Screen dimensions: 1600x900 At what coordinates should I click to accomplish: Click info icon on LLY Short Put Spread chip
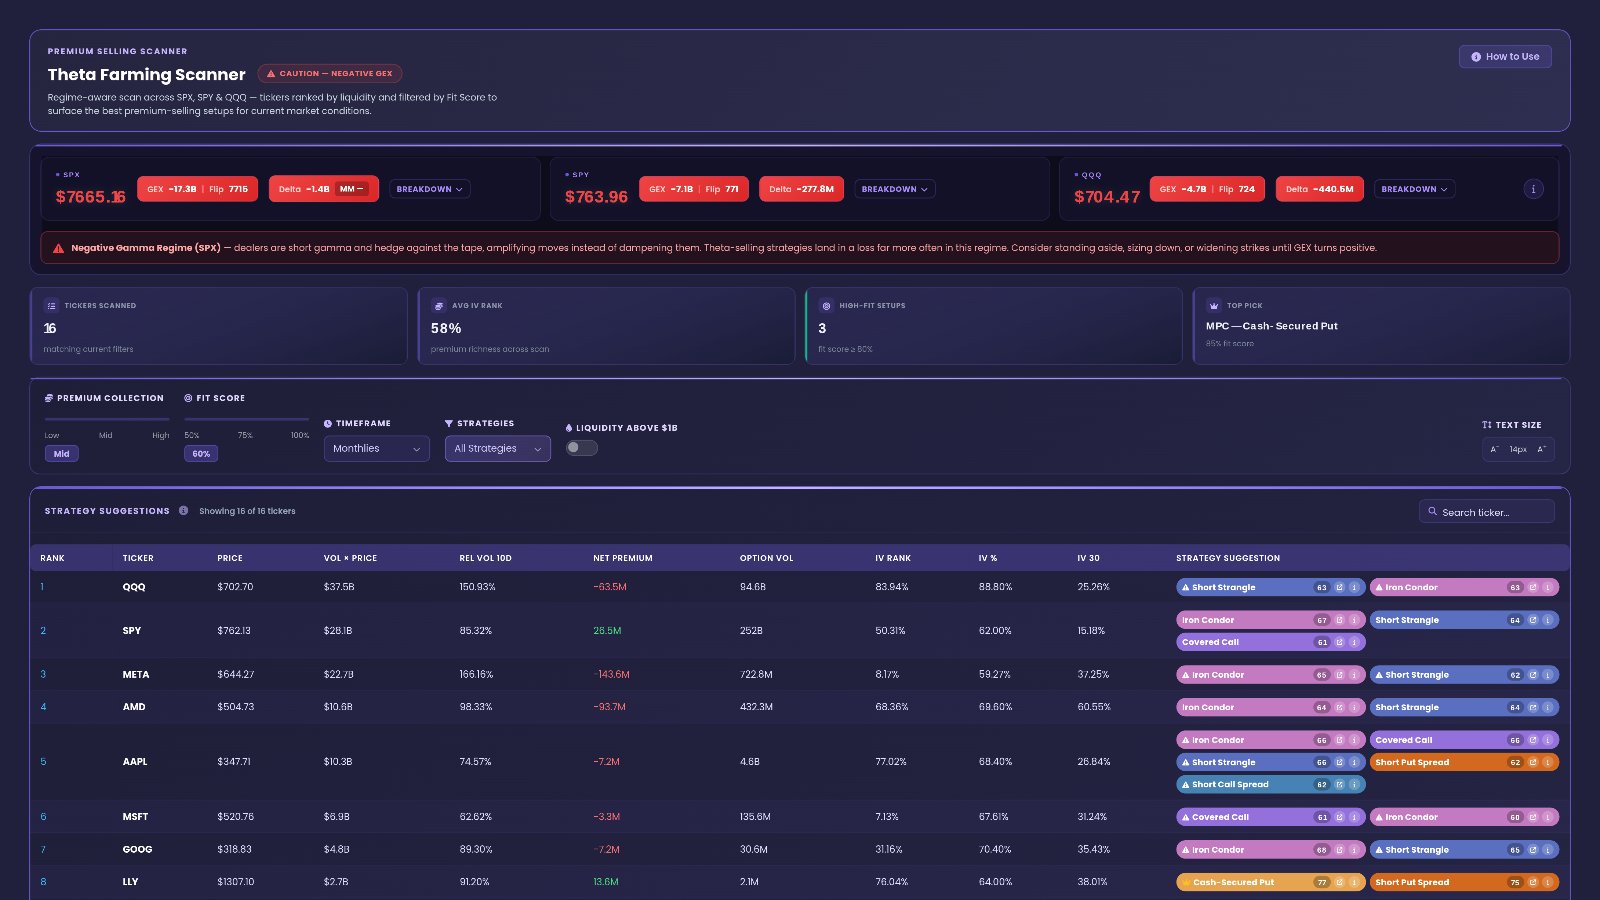coord(1547,883)
